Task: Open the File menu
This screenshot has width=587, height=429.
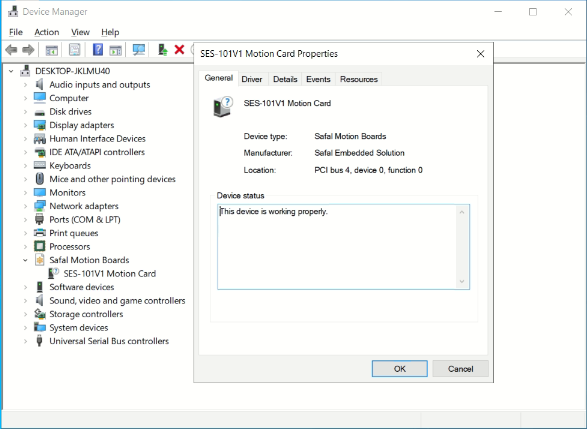Action: coord(16,32)
